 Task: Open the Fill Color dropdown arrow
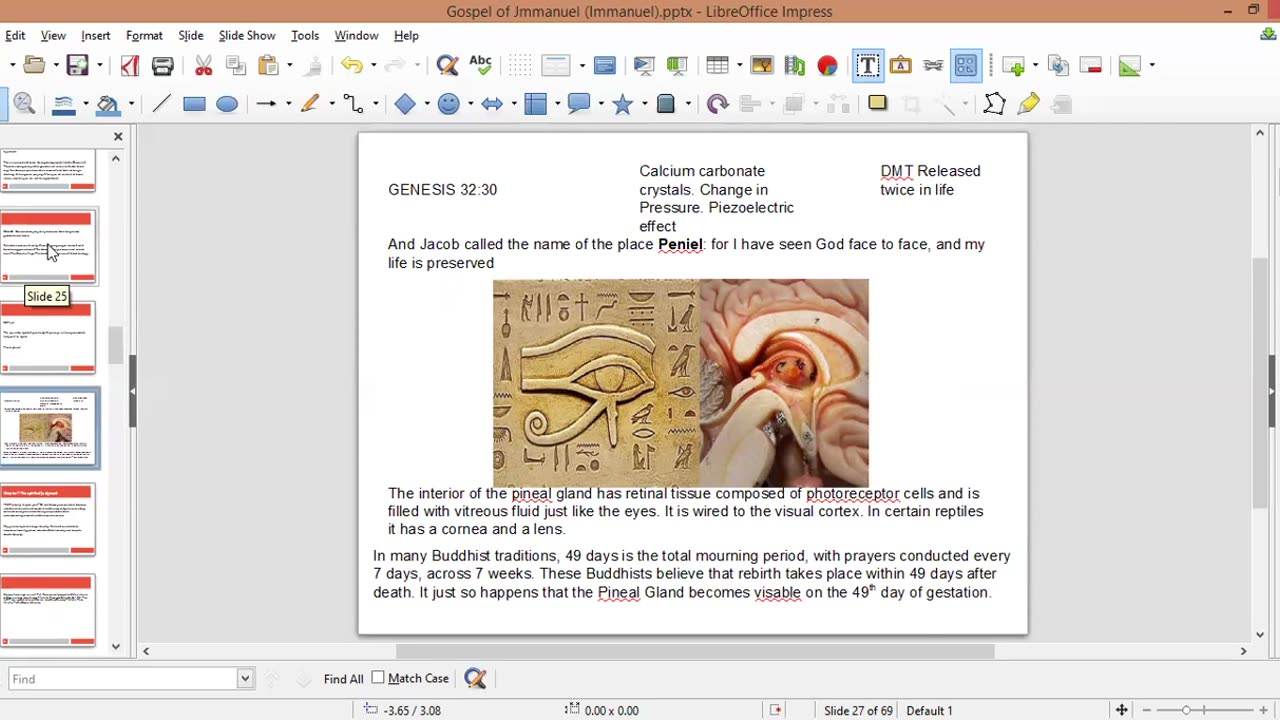(x=130, y=104)
